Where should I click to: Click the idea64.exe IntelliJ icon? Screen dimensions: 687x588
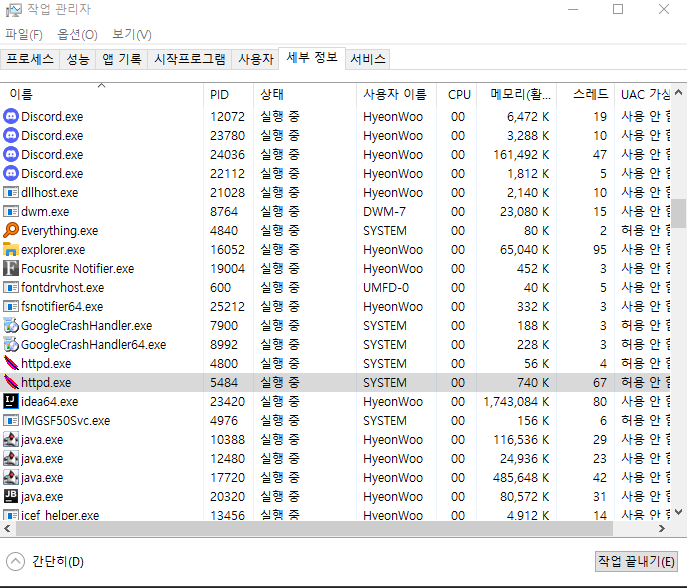tap(11, 401)
